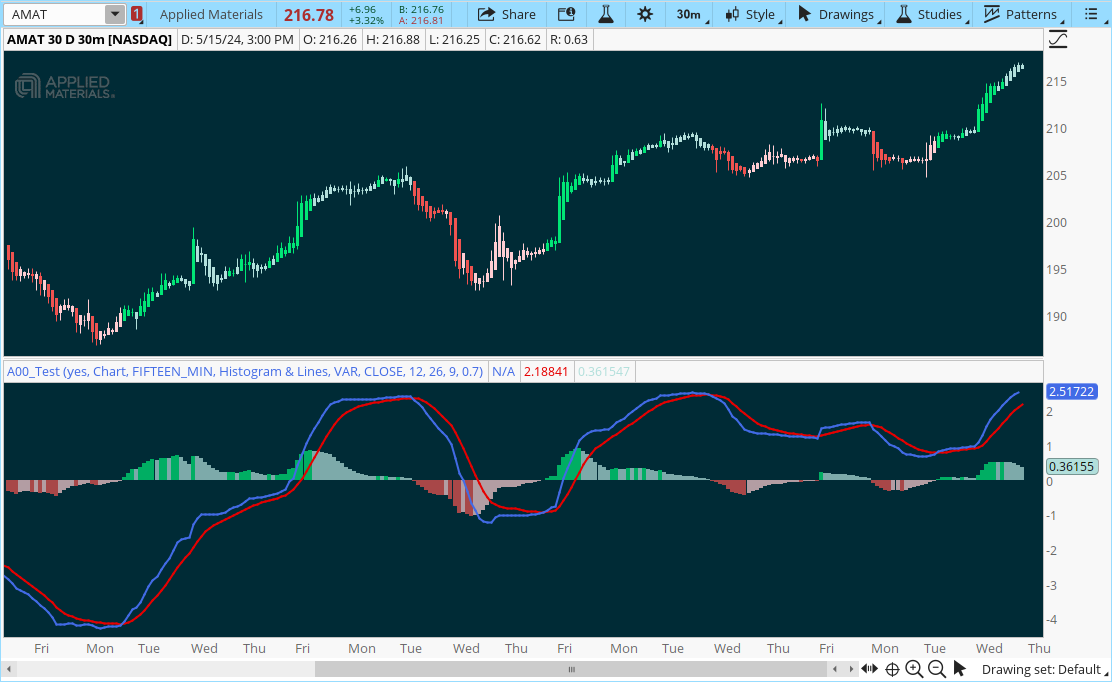Image resolution: width=1112 pixels, height=682 pixels.
Task: Open the Patterns menu
Action: [1023, 14]
